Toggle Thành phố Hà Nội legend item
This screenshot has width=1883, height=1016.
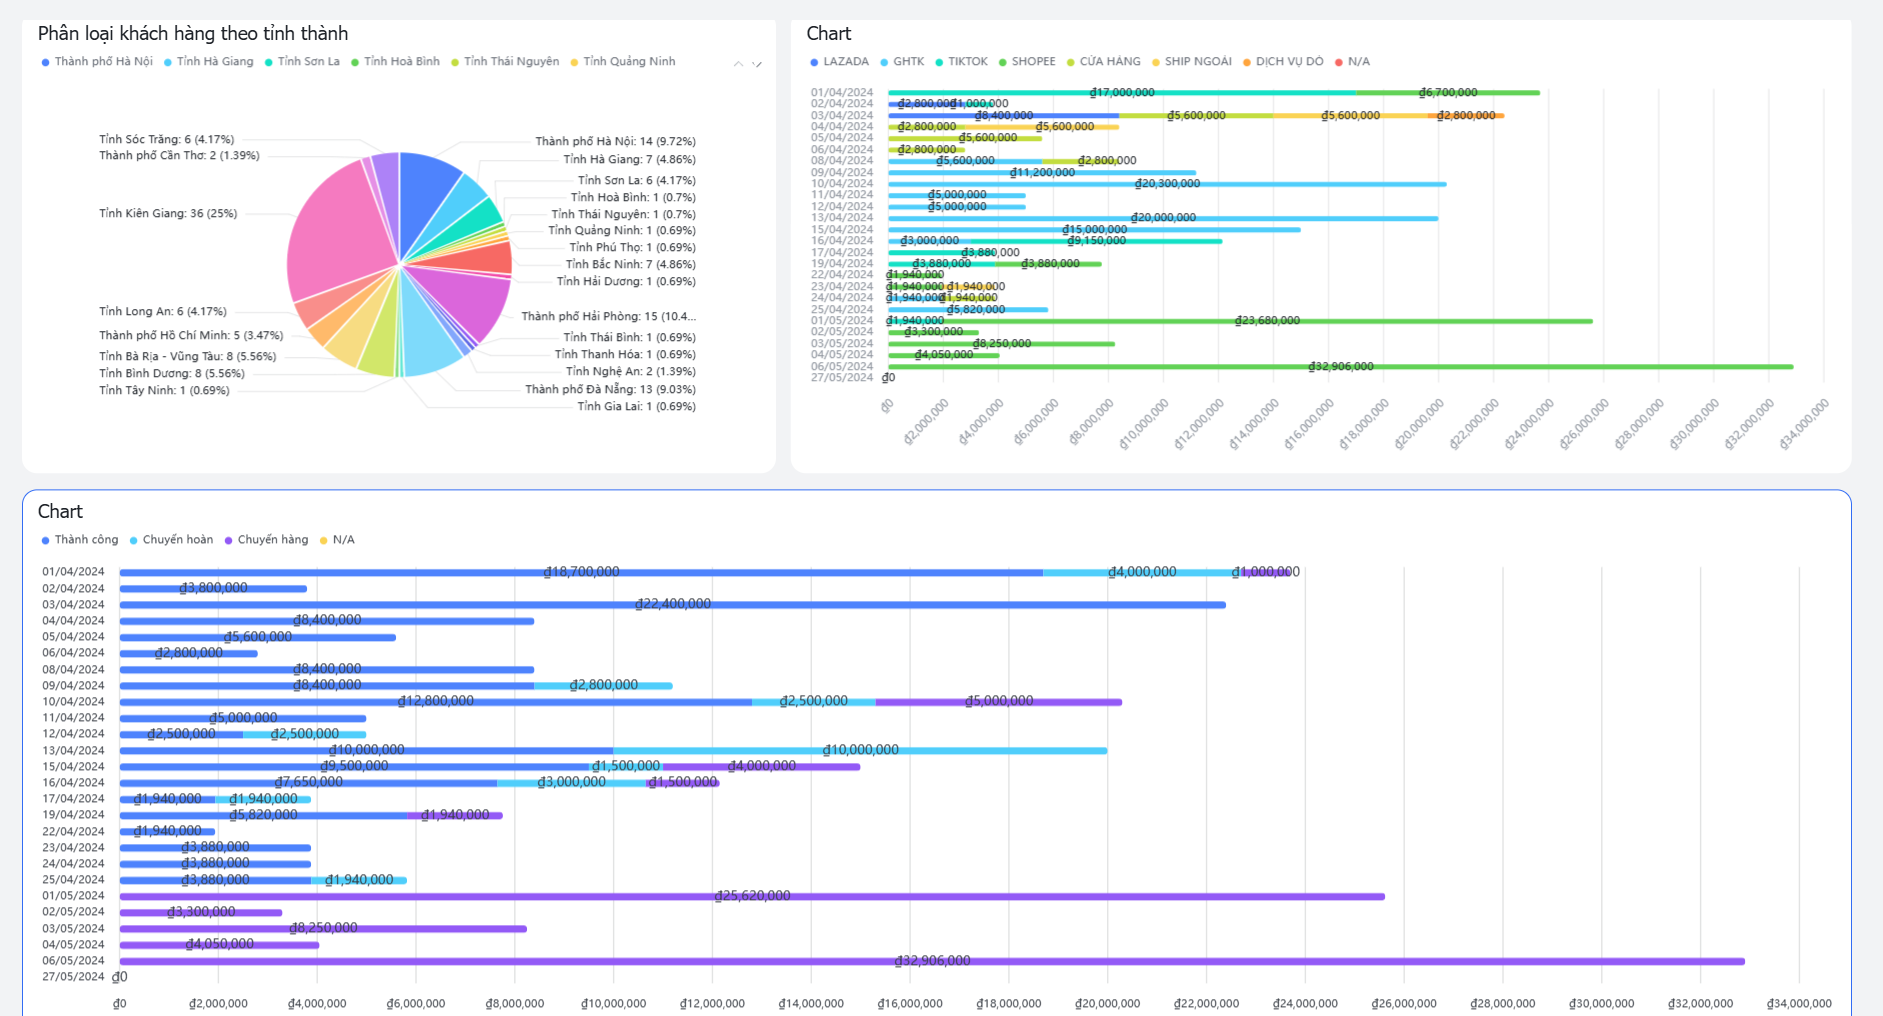(x=97, y=62)
